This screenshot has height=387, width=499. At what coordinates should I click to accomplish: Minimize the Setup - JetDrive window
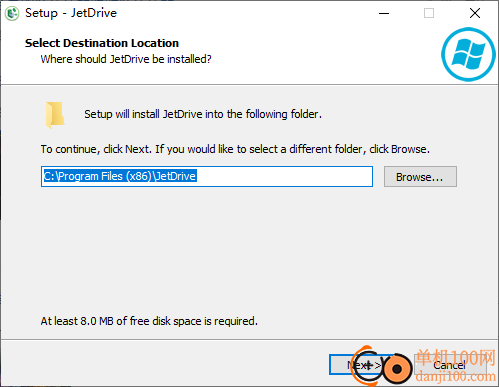coord(384,13)
